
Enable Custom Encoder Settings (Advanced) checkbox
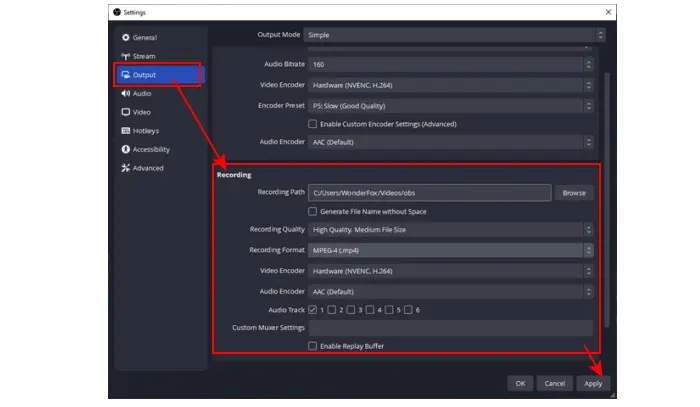(313, 124)
